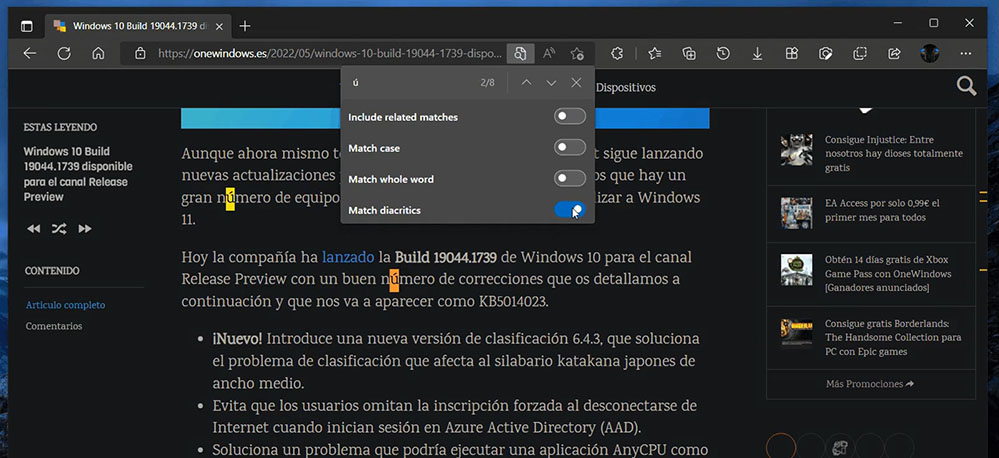This screenshot has height=458, width=999.
Task: Click the yellow highlighted ú match in número
Action: (x=230, y=197)
